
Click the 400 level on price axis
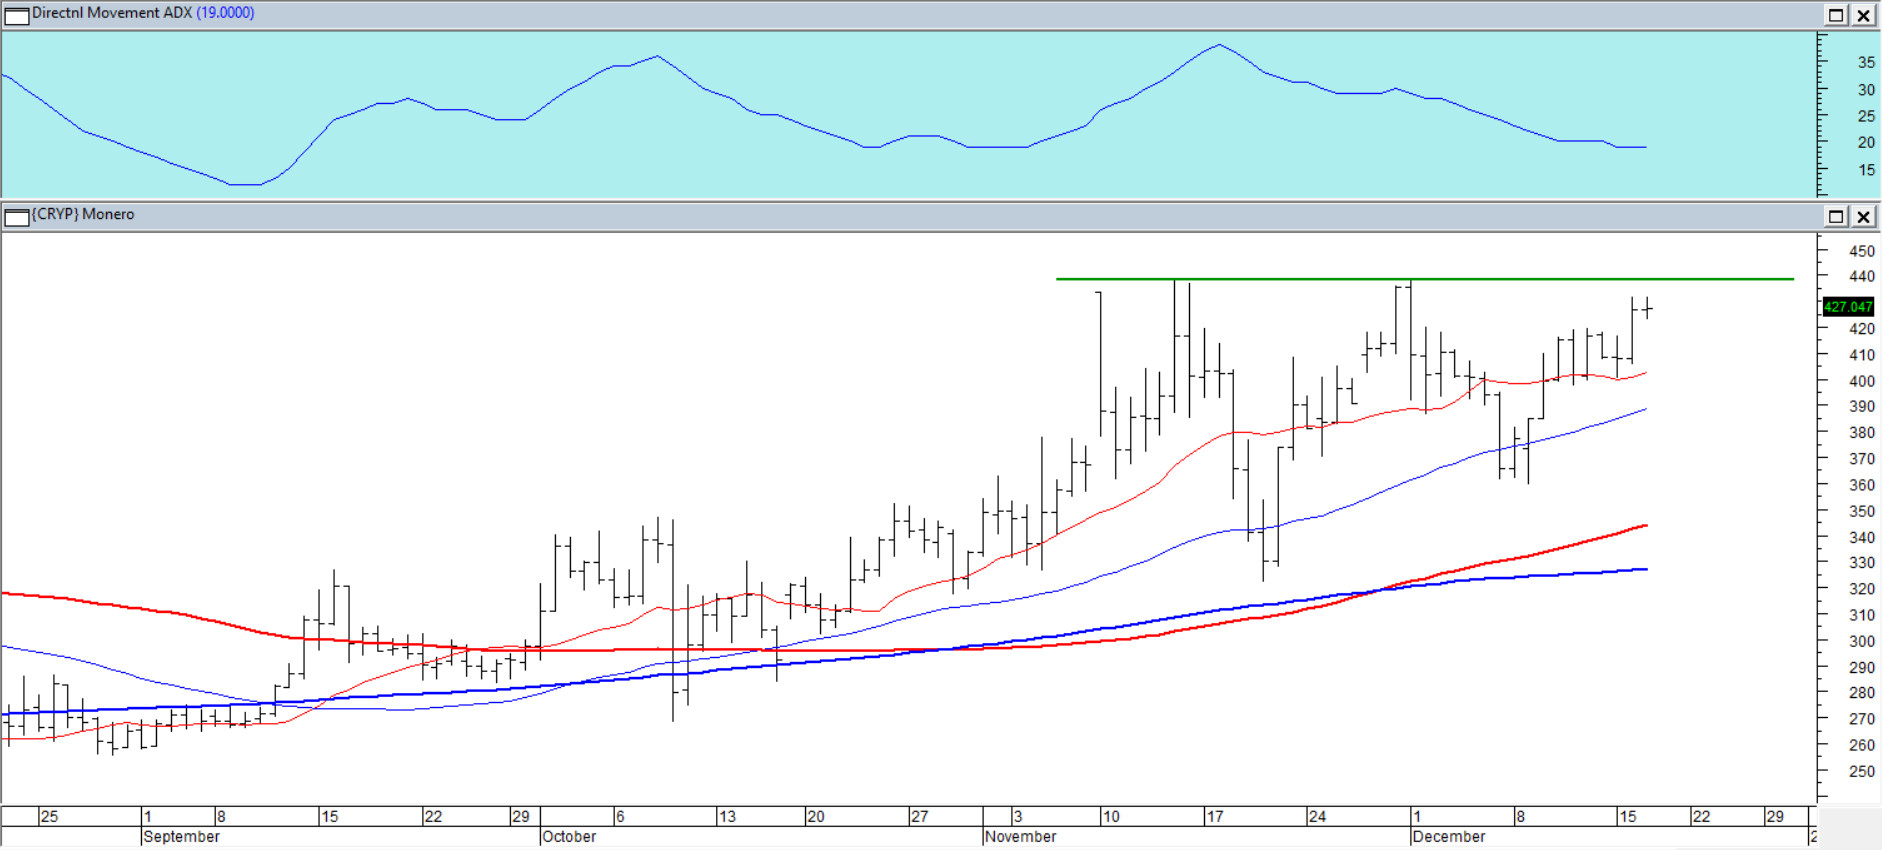point(1861,381)
